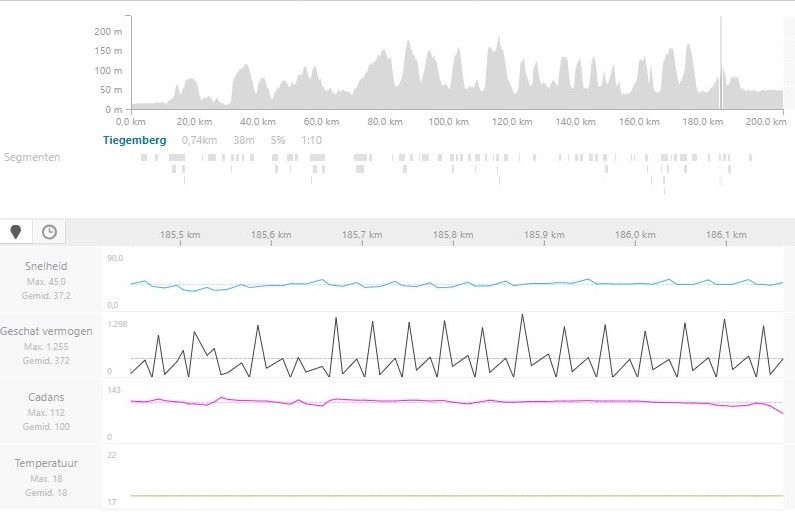This screenshot has width=795, height=530.
Task: Click the 185,7 km axis tick
Action: (x=362, y=235)
